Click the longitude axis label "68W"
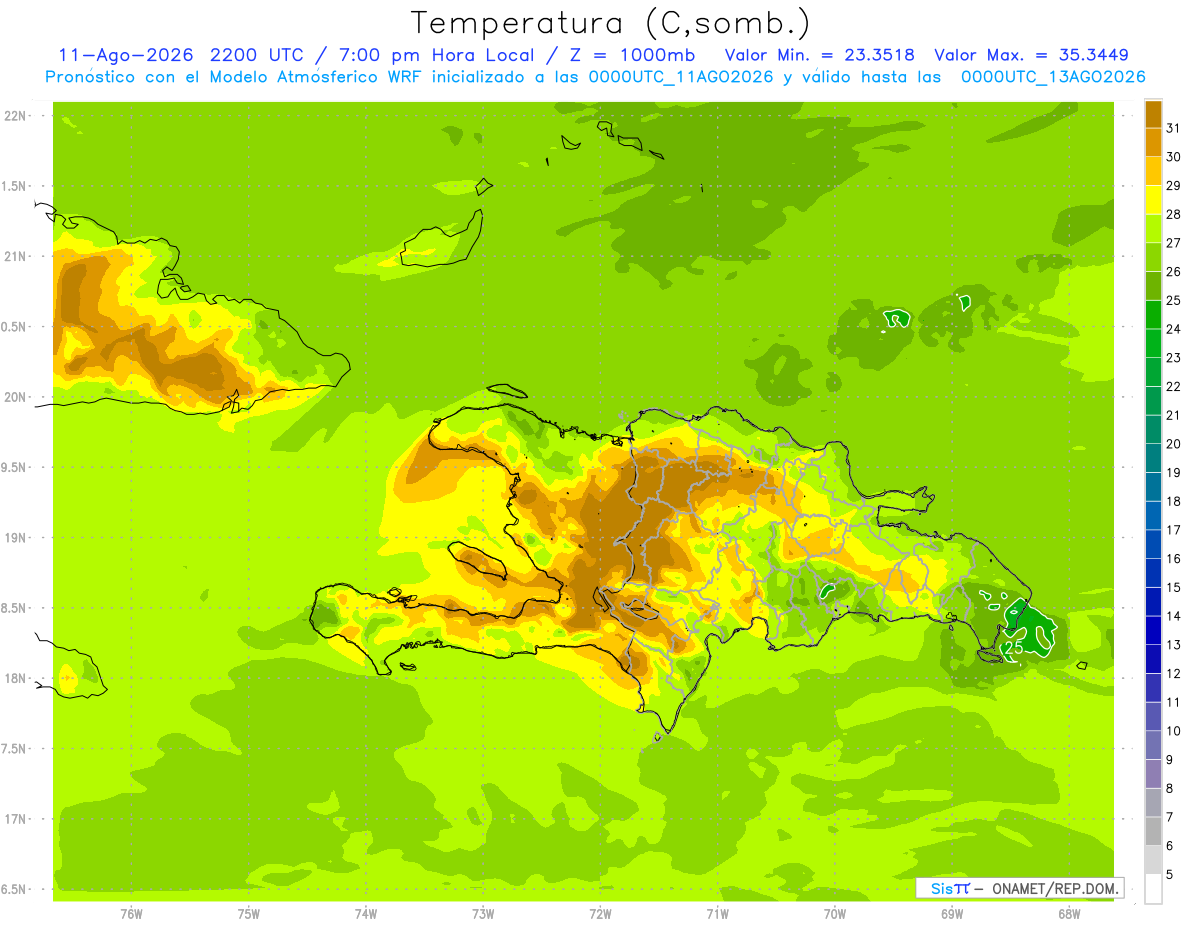This screenshot has width=1200, height=927. click(x=1069, y=914)
